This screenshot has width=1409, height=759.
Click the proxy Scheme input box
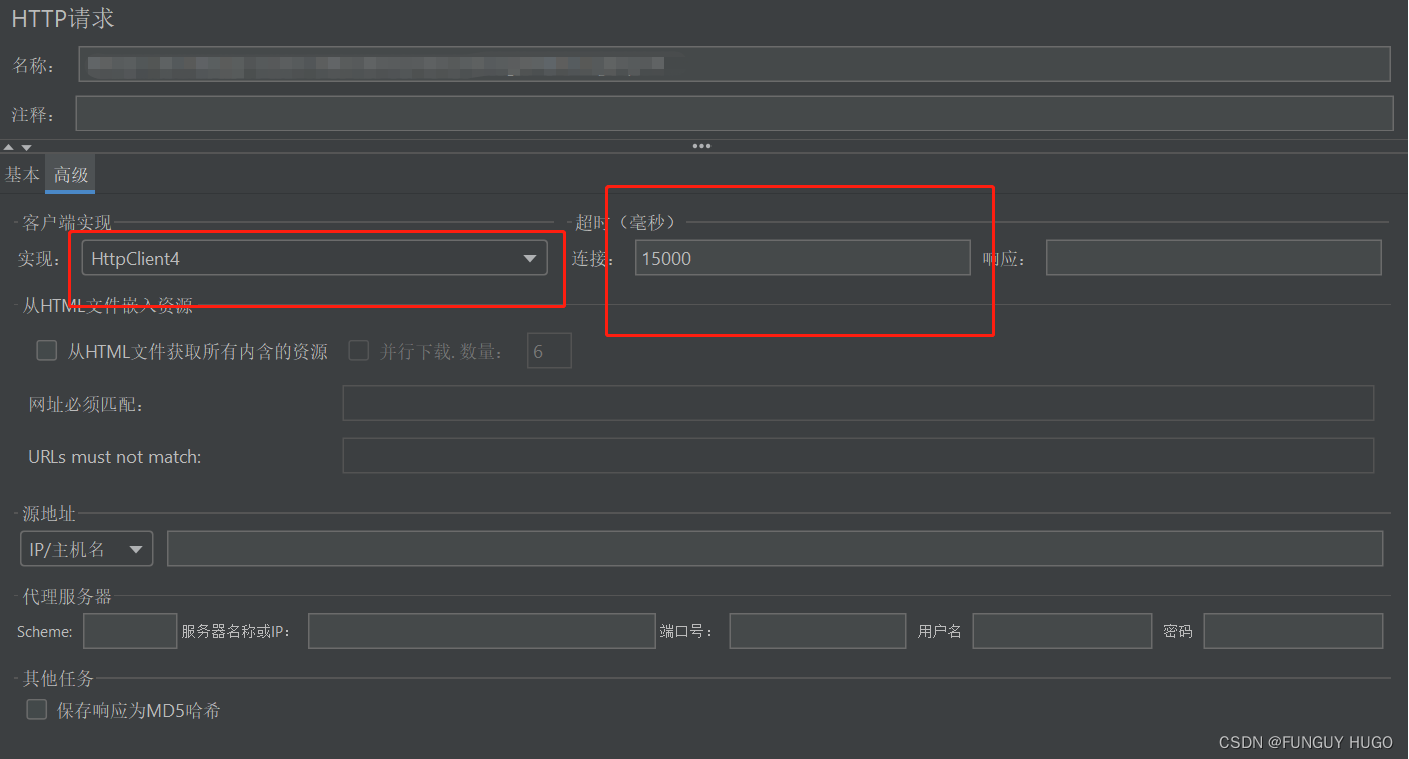click(x=129, y=630)
